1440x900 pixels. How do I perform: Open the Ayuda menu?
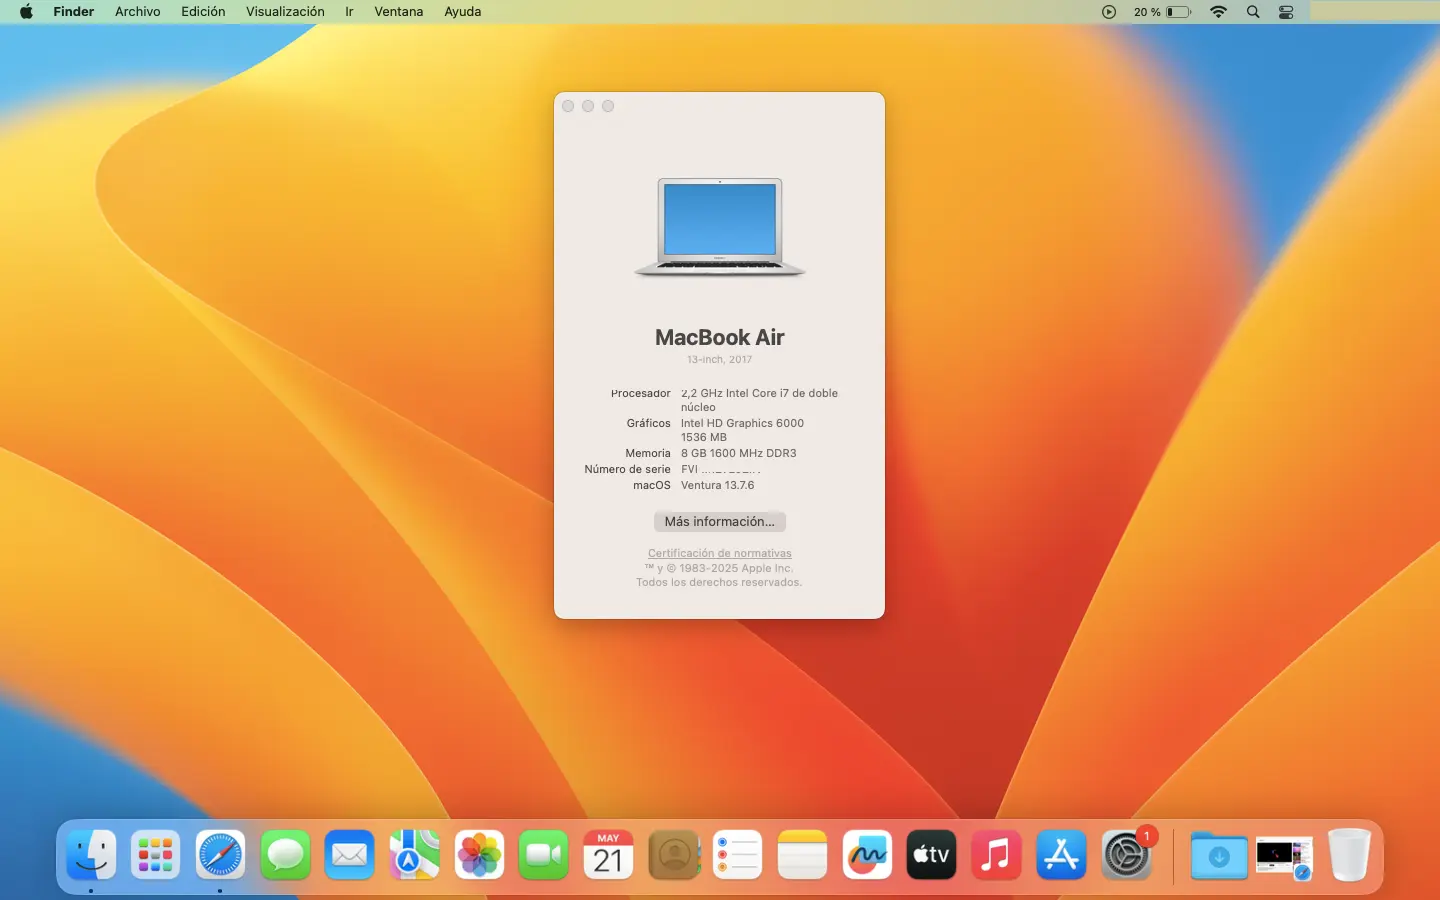click(463, 12)
